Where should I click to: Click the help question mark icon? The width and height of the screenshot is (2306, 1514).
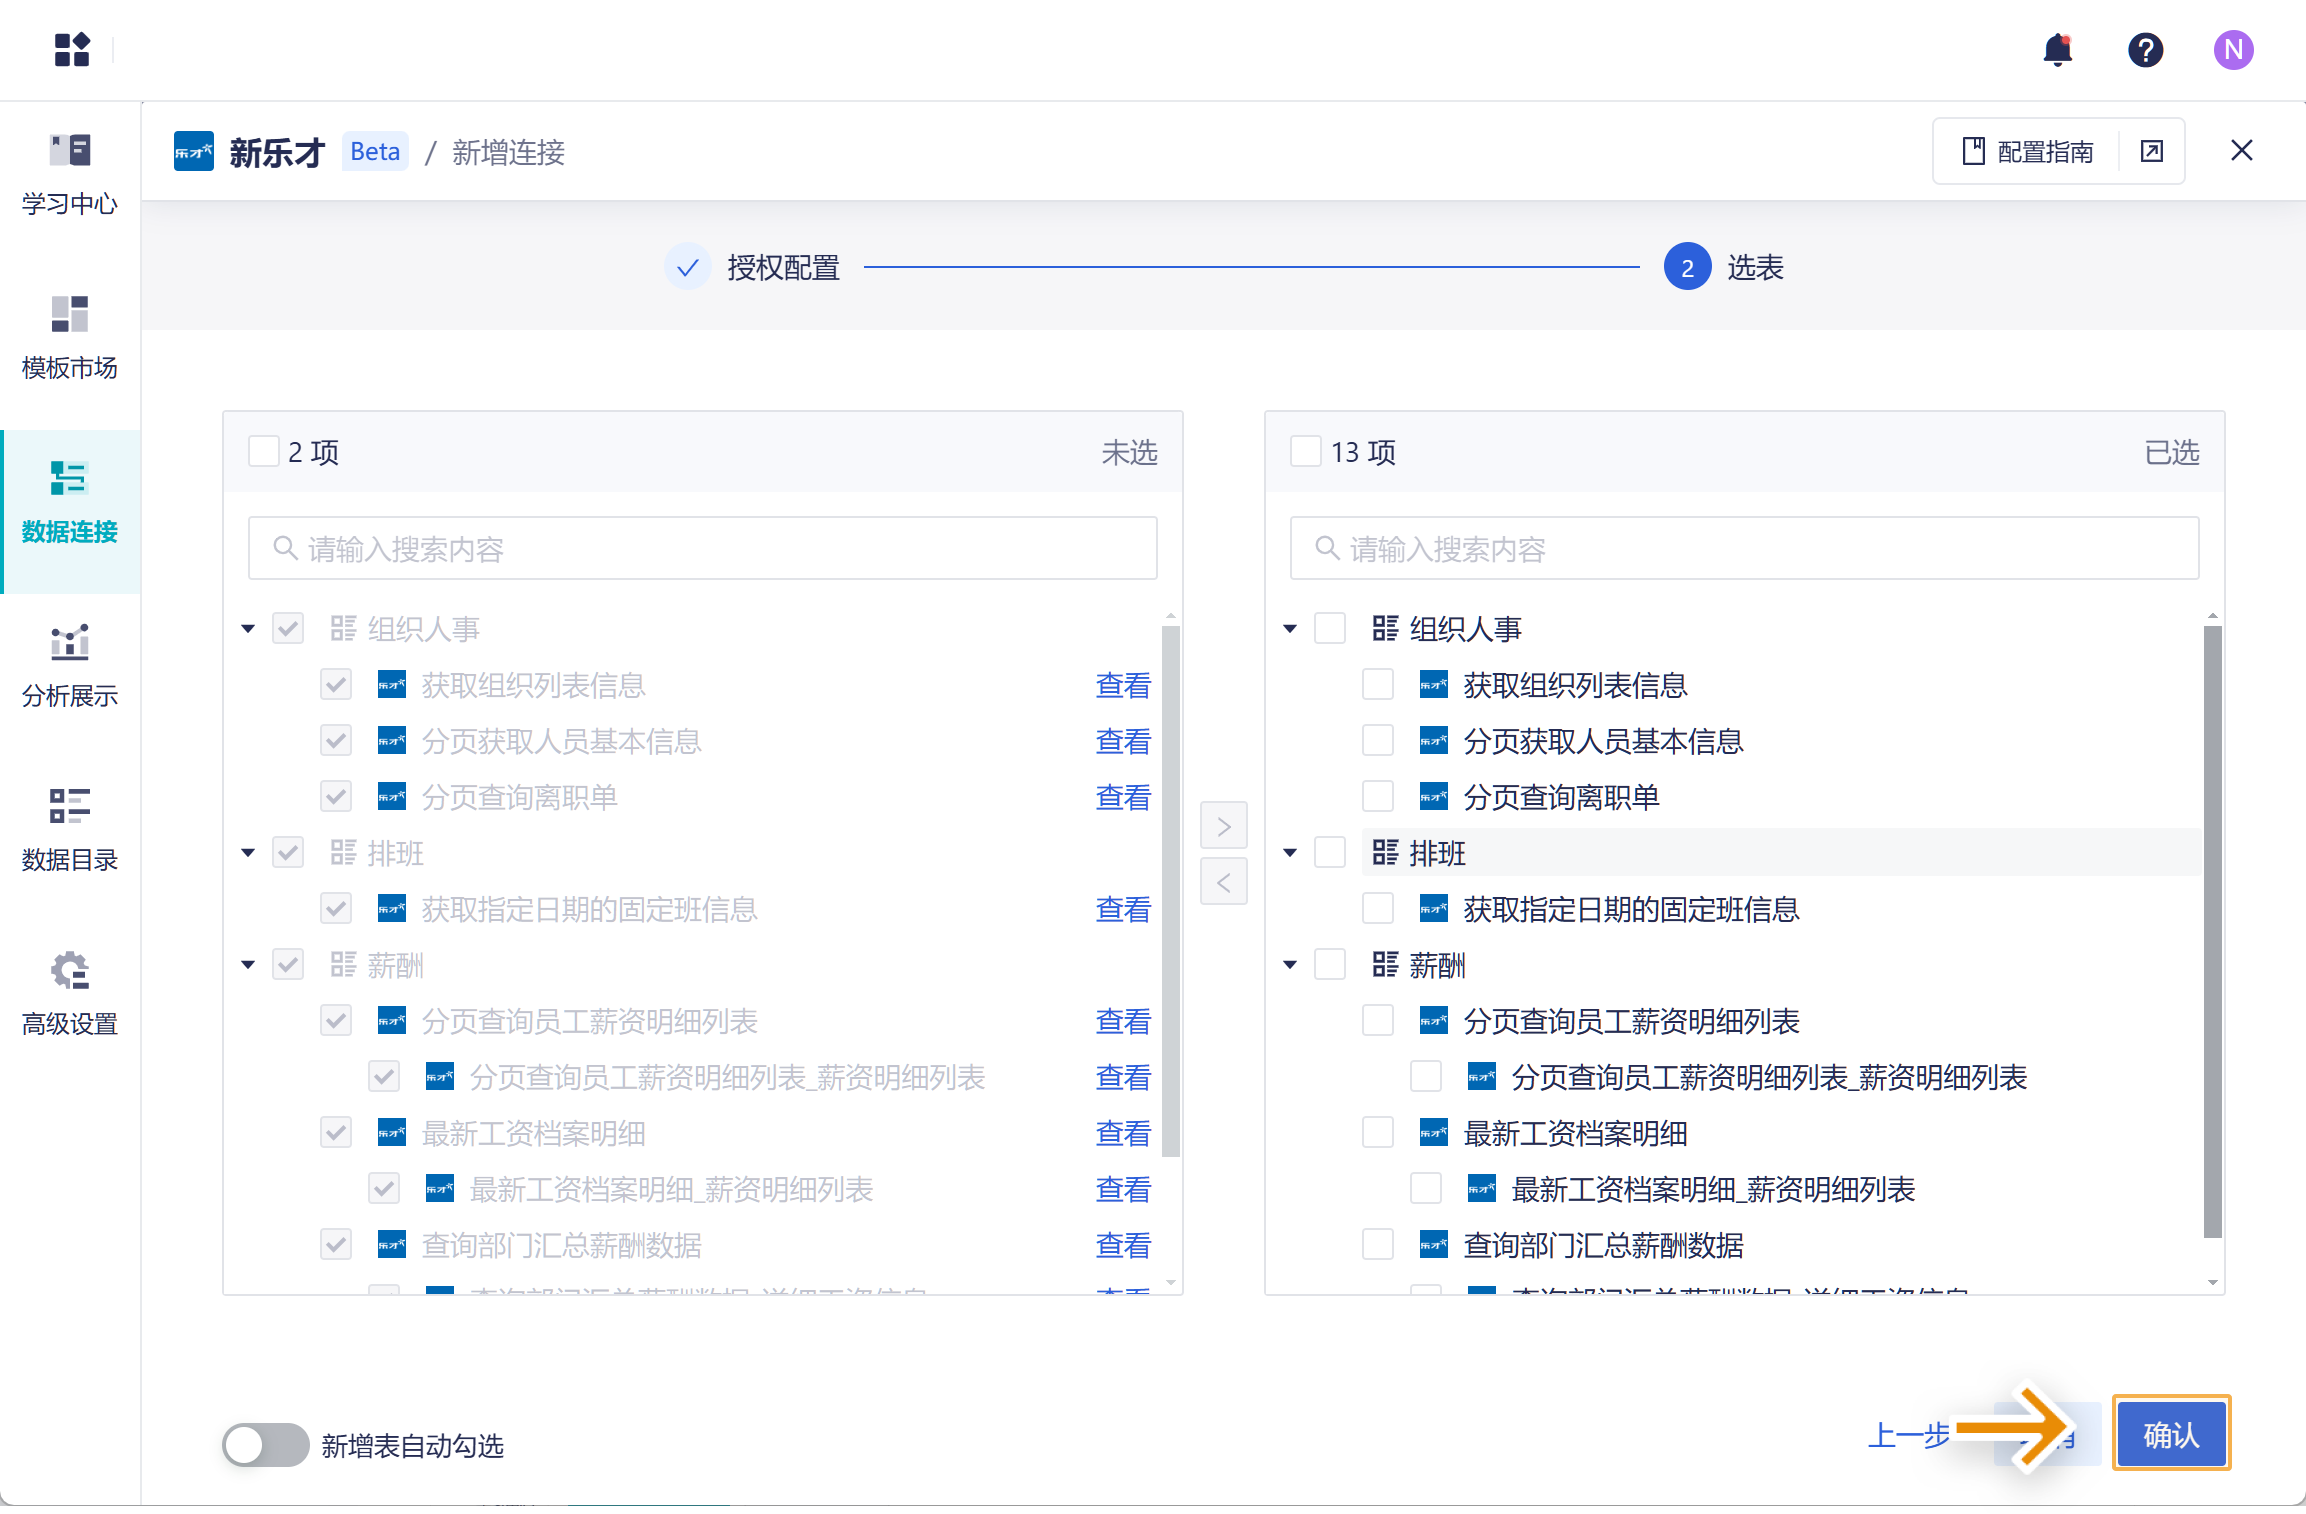(x=2145, y=50)
